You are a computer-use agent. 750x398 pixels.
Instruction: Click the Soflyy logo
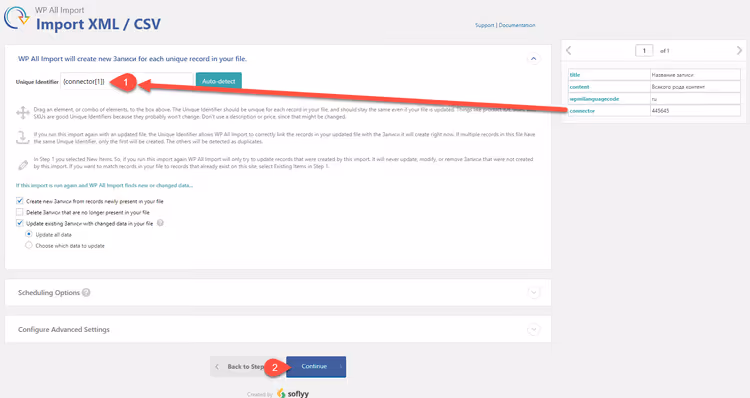click(292, 393)
